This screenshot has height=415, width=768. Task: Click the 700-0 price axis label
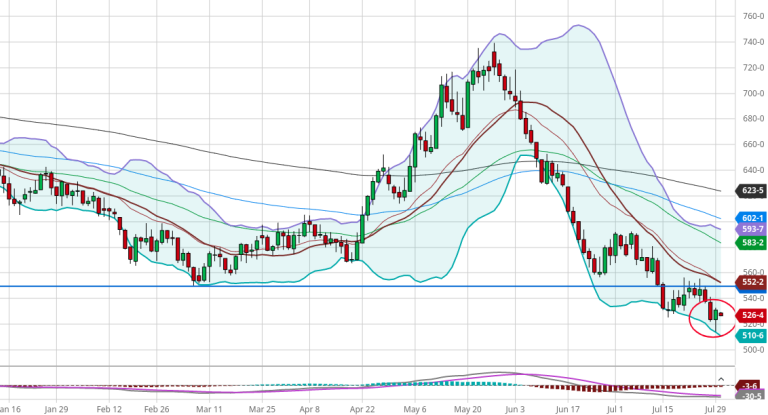coord(751,93)
